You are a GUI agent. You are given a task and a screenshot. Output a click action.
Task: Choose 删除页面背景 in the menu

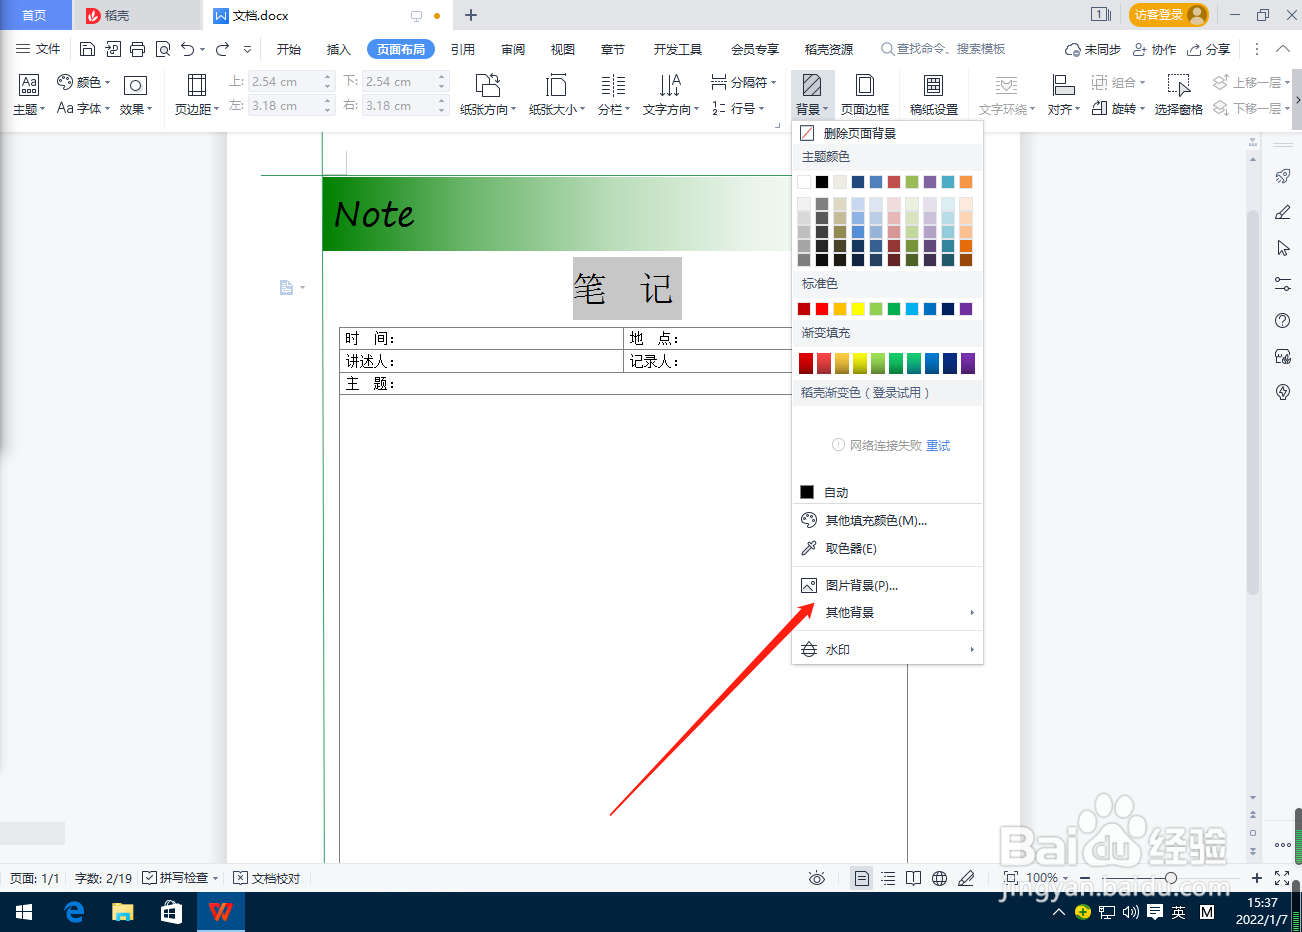click(x=887, y=133)
